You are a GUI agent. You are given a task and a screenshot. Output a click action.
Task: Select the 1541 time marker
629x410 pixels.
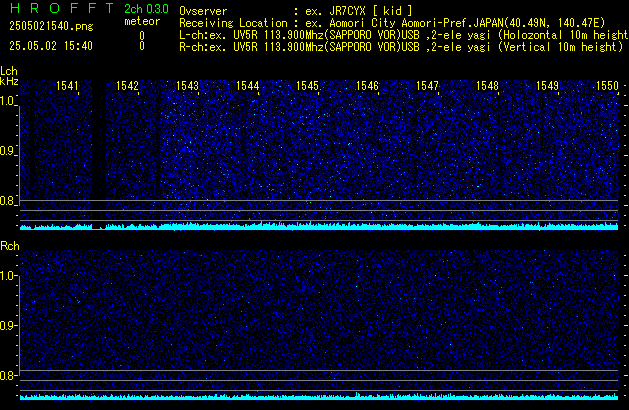tap(67, 86)
